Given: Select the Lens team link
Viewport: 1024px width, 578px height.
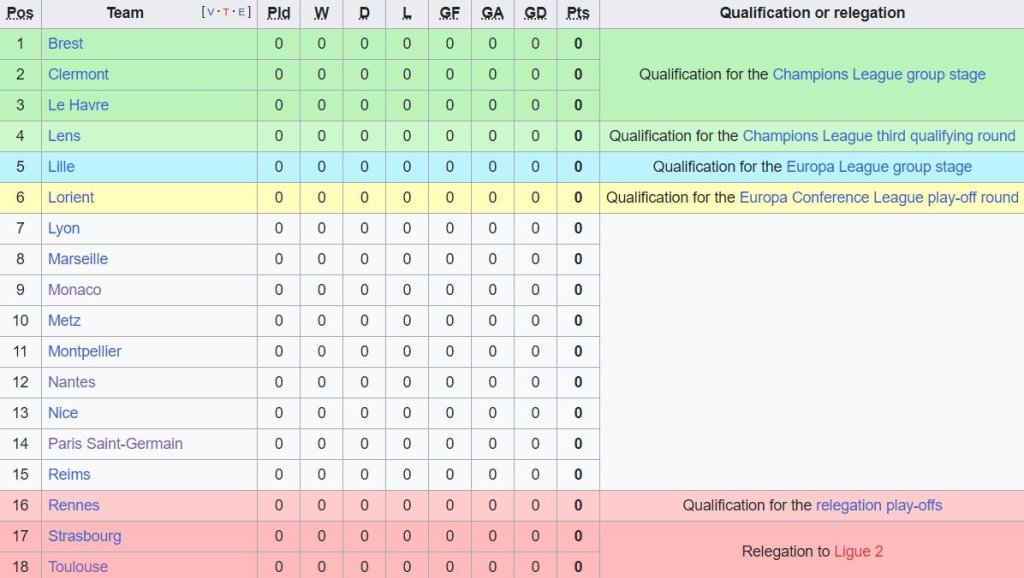Looking at the screenshot, I should point(64,136).
